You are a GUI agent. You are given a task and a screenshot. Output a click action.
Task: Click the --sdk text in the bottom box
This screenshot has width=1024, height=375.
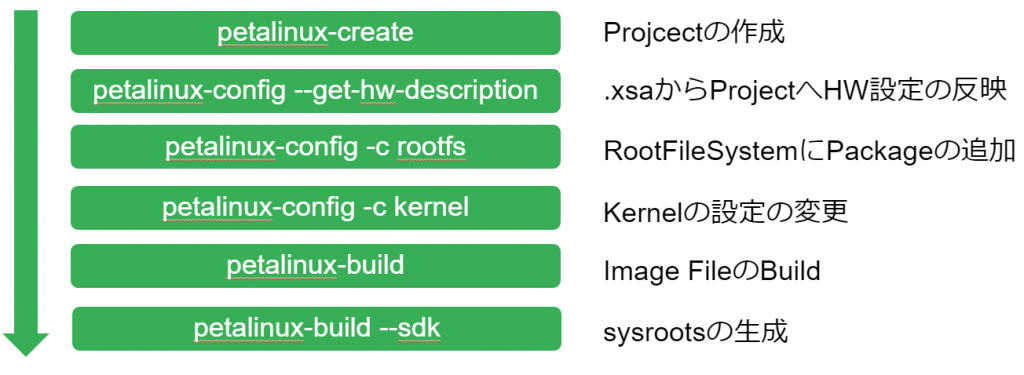pyautogui.click(x=409, y=329)
